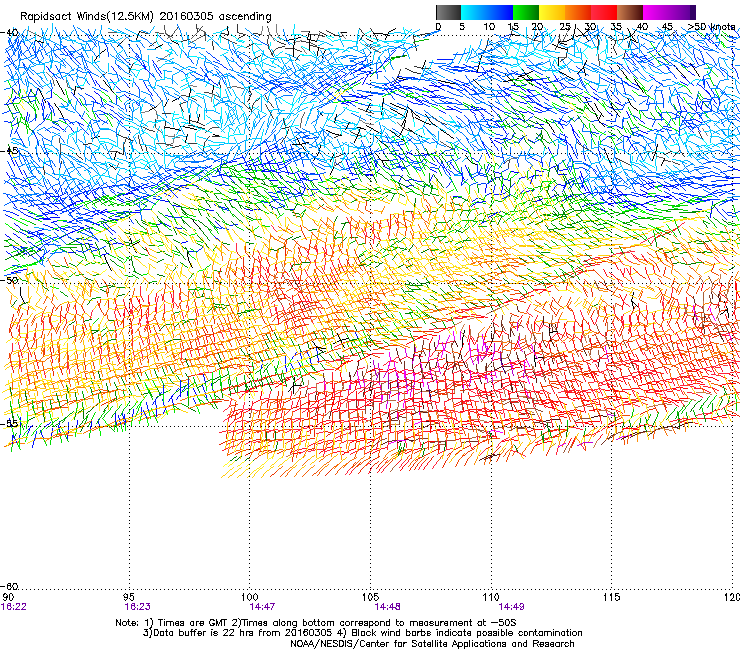Click legend tick label 25
The height and width of the screenshot is (650, 740).
565,27
